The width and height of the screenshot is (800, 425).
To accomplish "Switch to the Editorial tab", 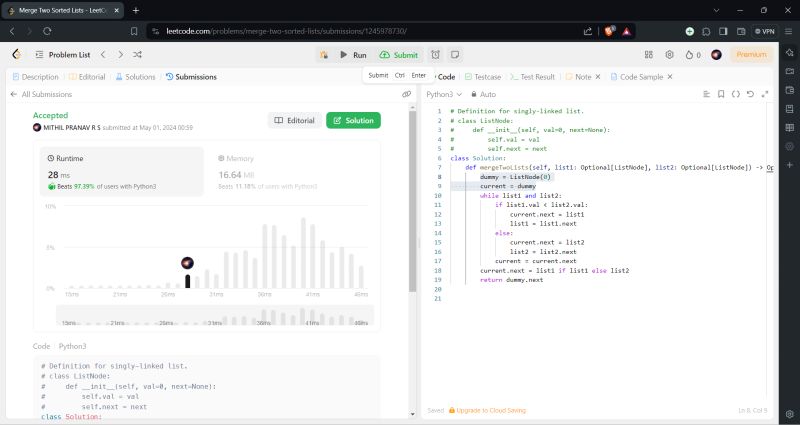I will (x=87, y=77).
